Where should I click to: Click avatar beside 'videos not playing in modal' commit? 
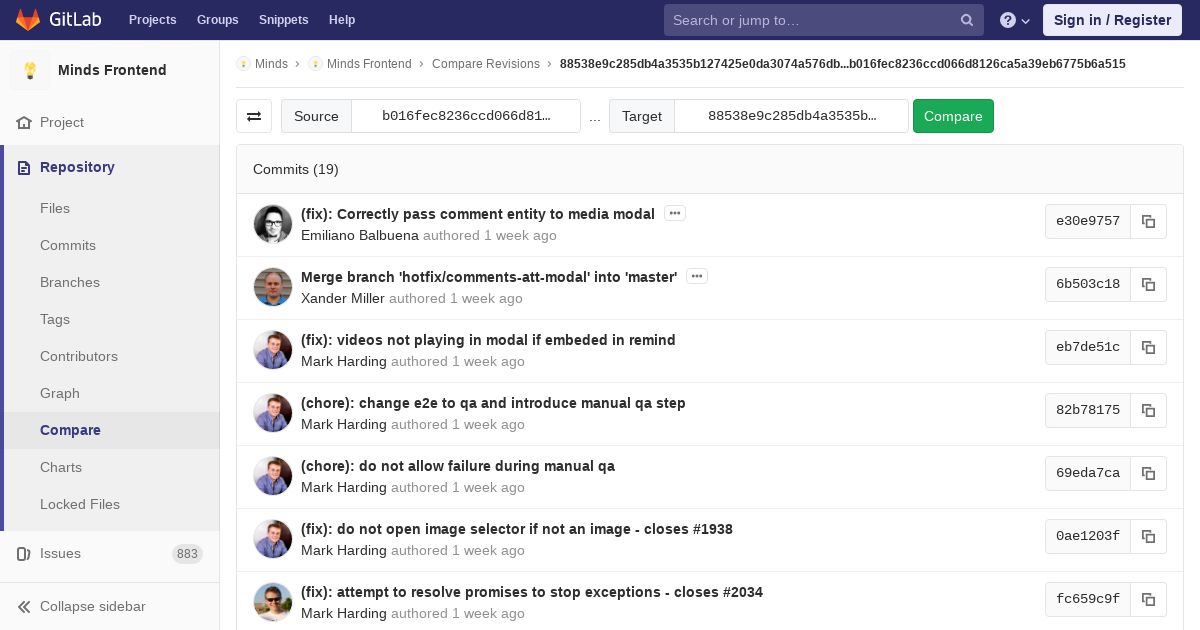coord(273,350)
